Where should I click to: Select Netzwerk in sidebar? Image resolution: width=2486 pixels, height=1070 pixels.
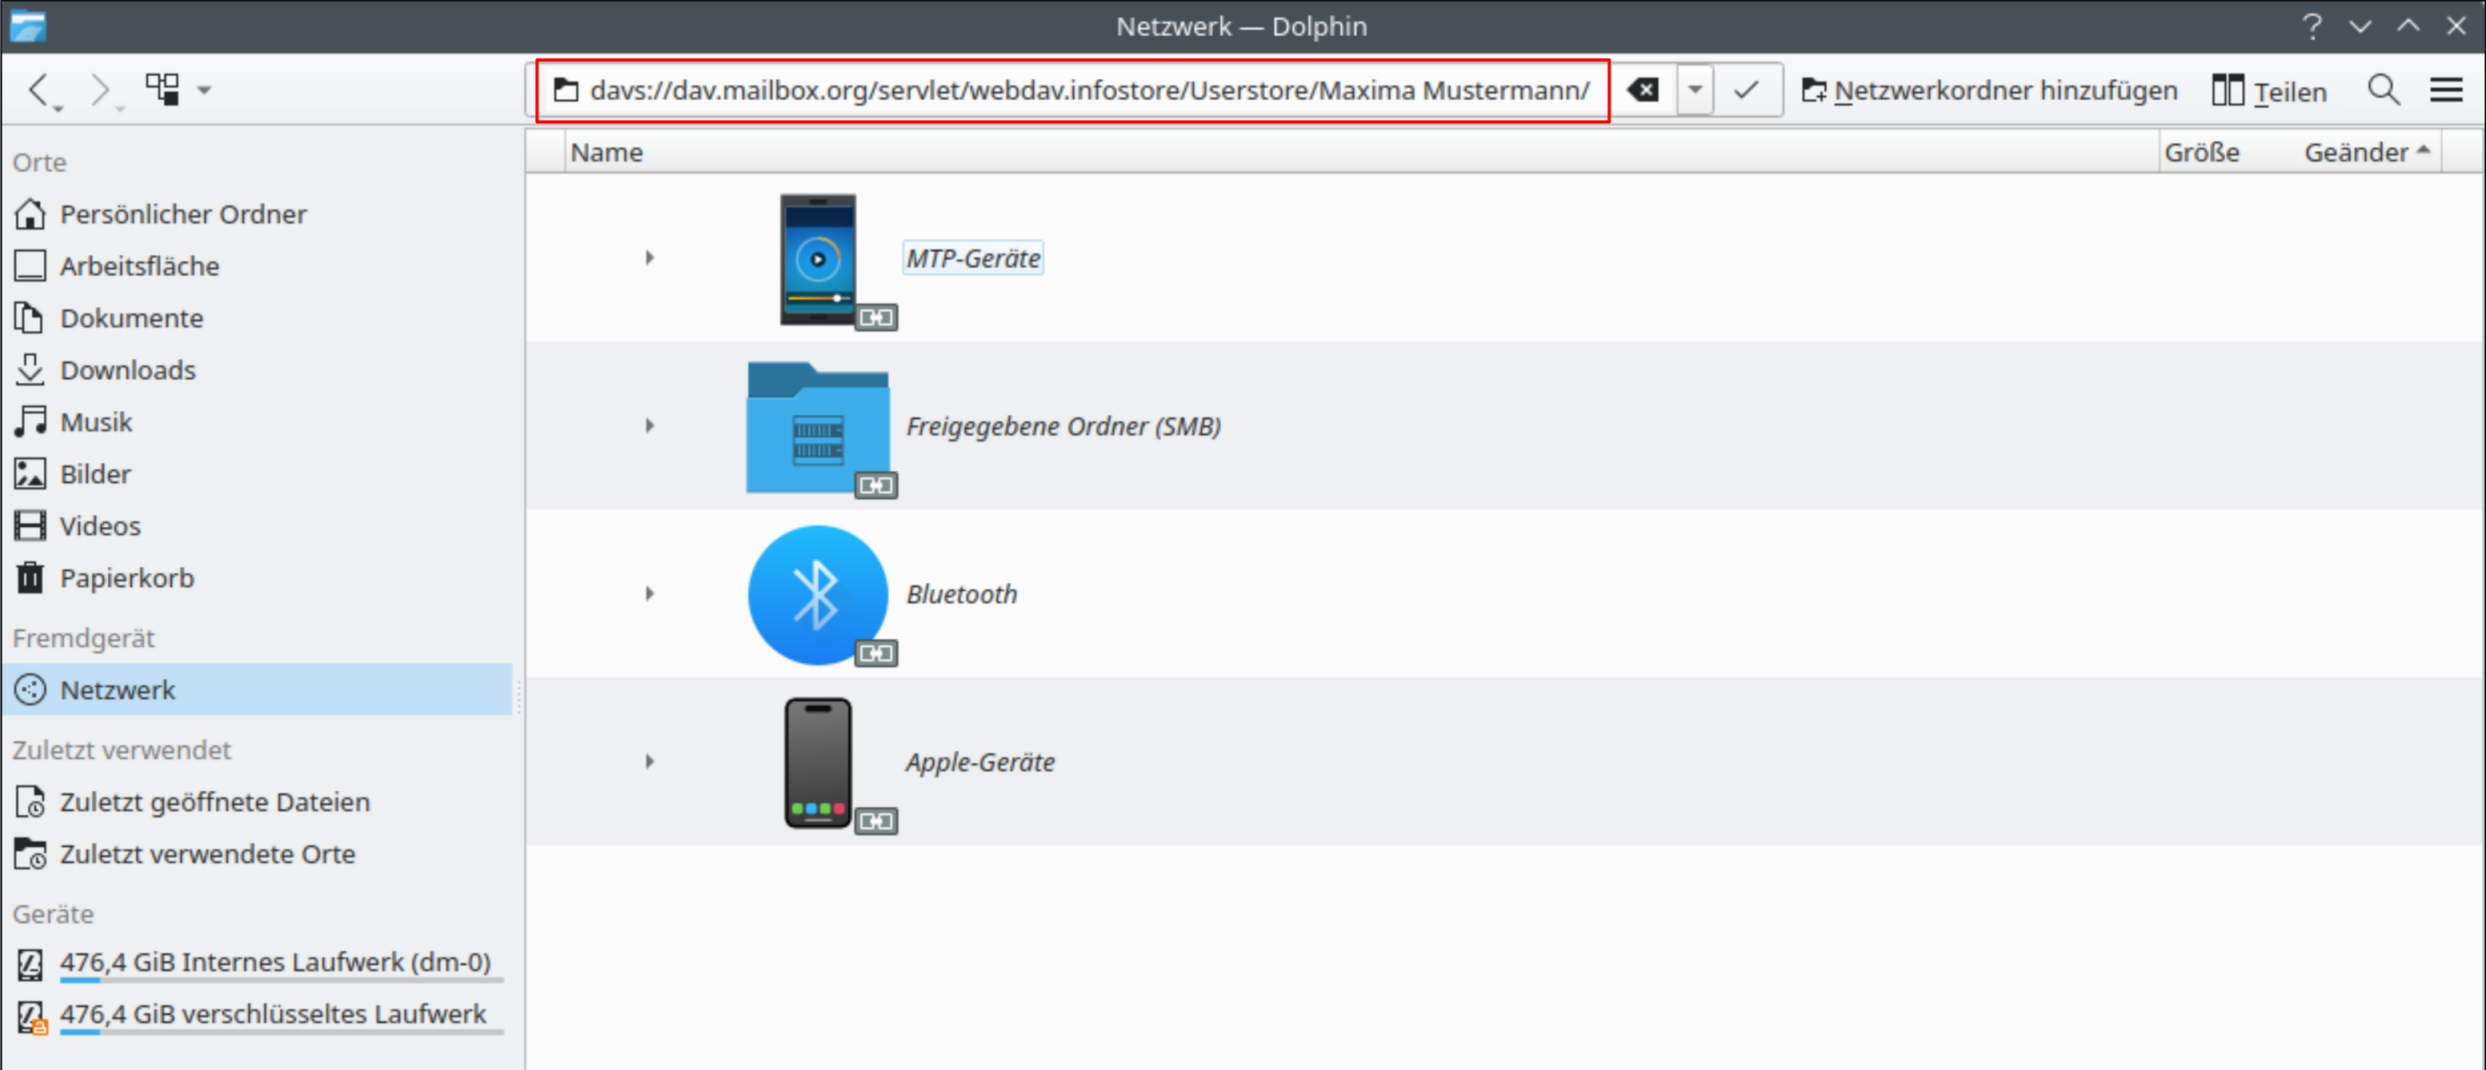(257, 690)
